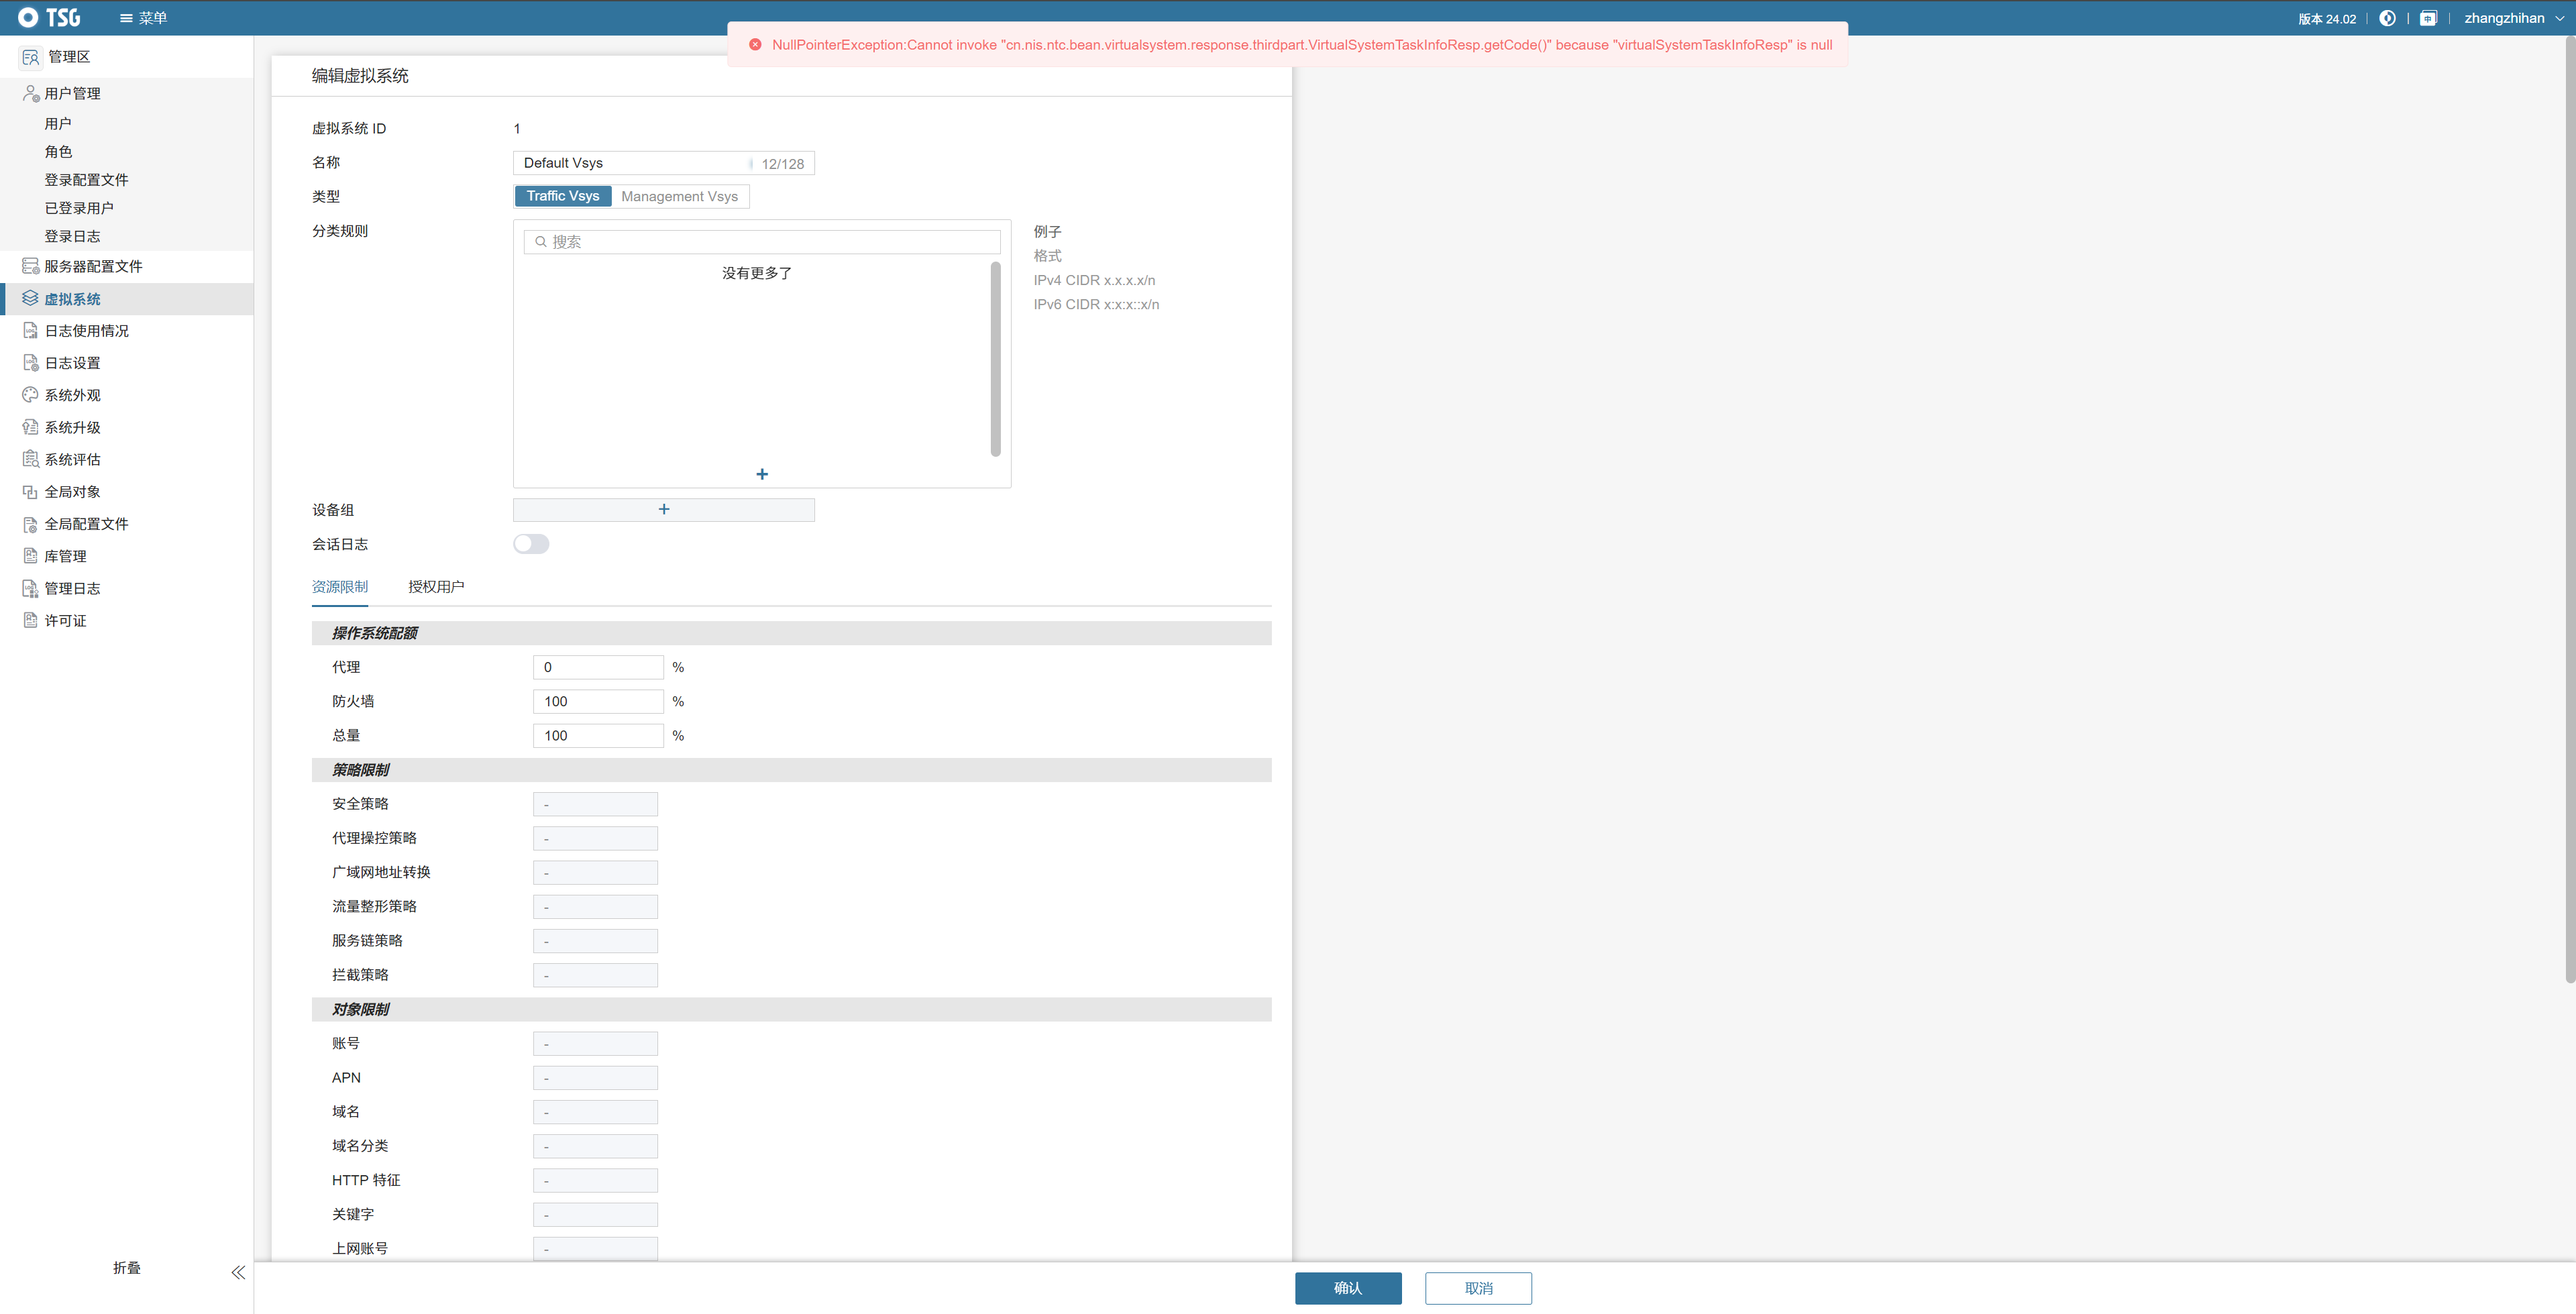Collapse sidebar with double-chevron icon

[x=238, y=1272]
